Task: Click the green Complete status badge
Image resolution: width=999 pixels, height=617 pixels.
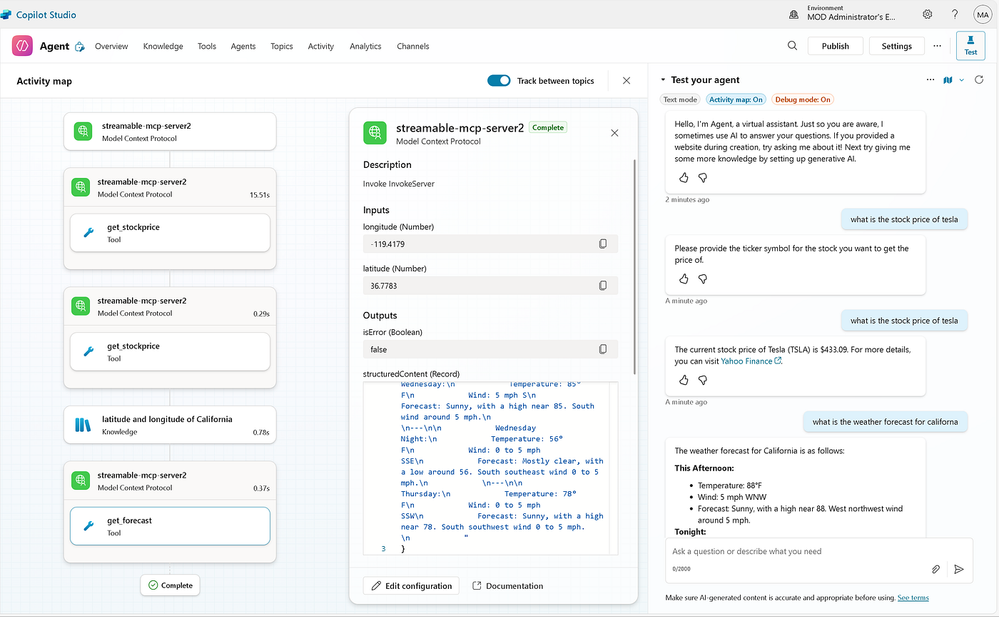Action: pos(548,127)
